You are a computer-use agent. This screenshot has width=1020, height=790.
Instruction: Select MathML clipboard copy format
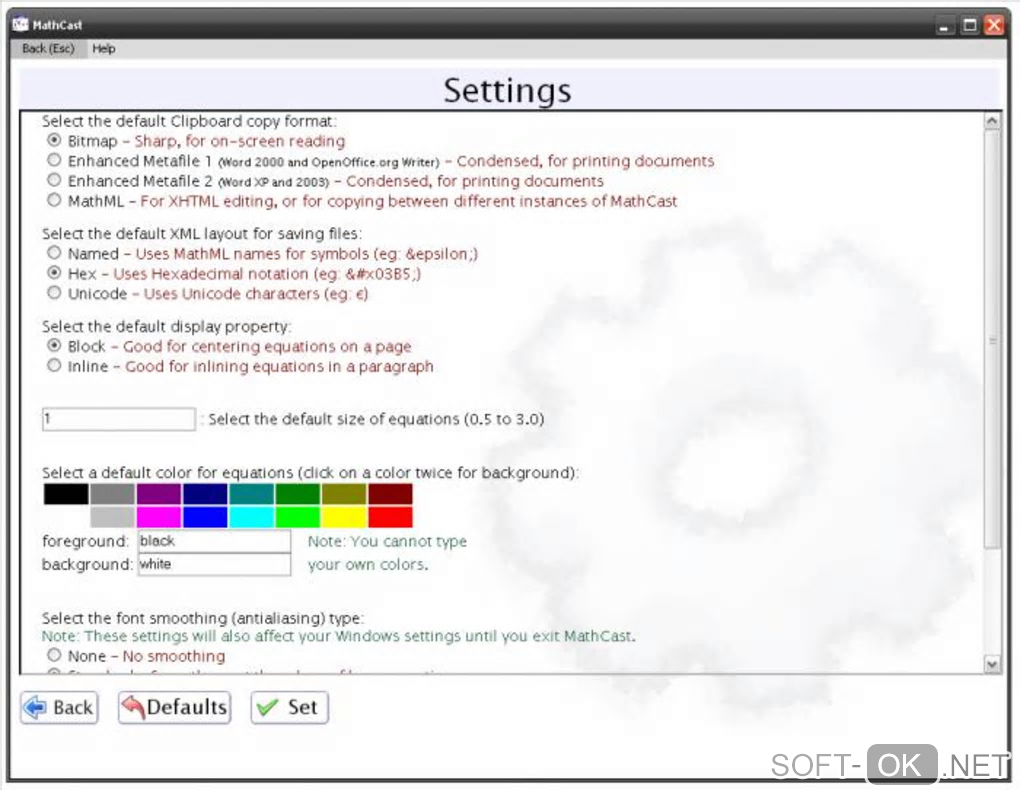(54, 200)
